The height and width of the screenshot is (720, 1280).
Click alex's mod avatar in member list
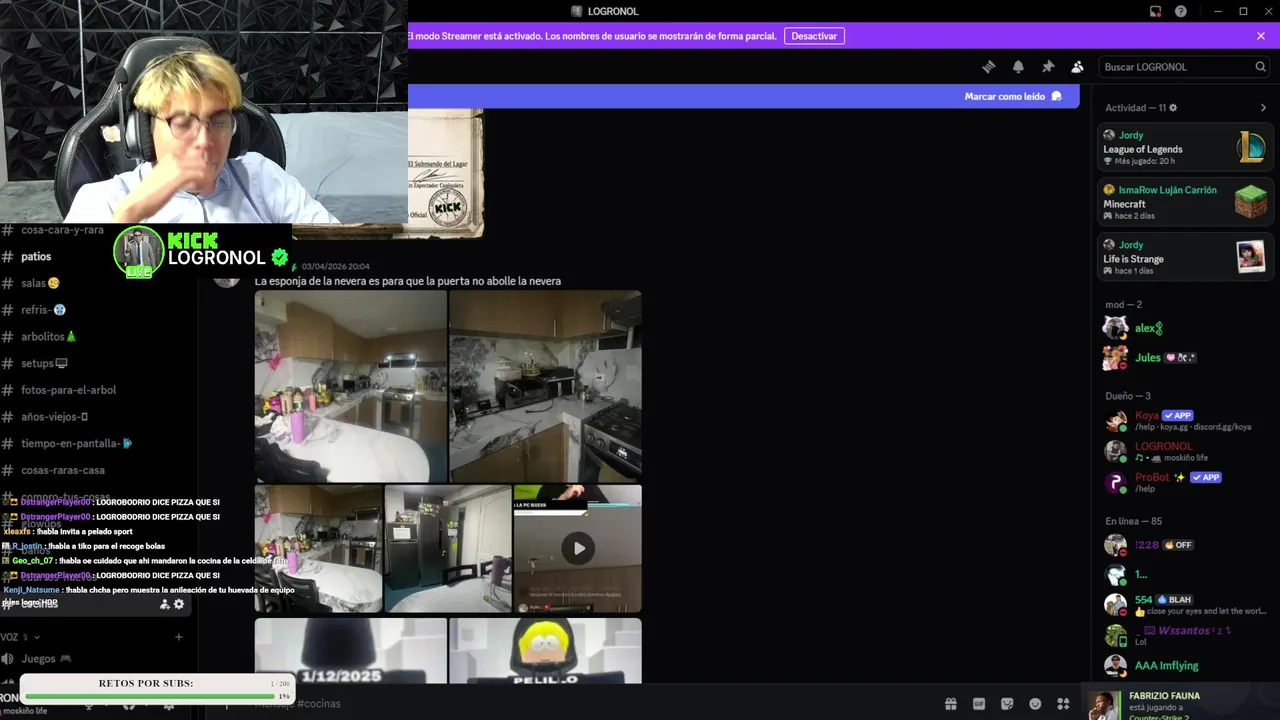click(1115, 328)
